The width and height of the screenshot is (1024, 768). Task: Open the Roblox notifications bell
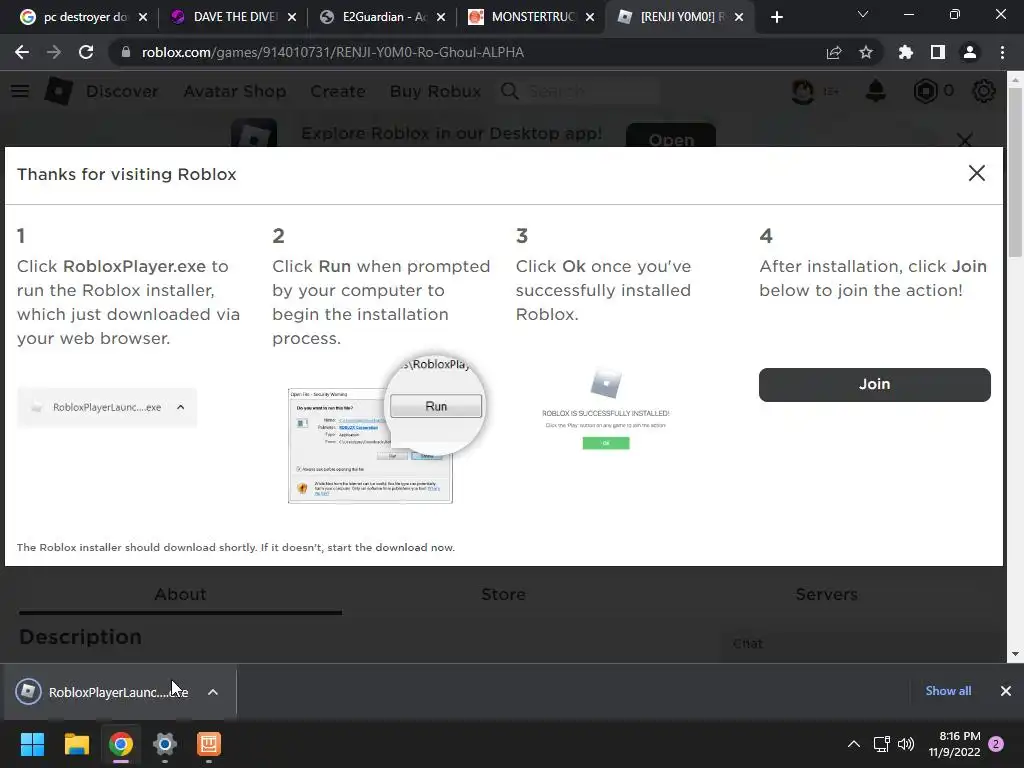(875, 91)
